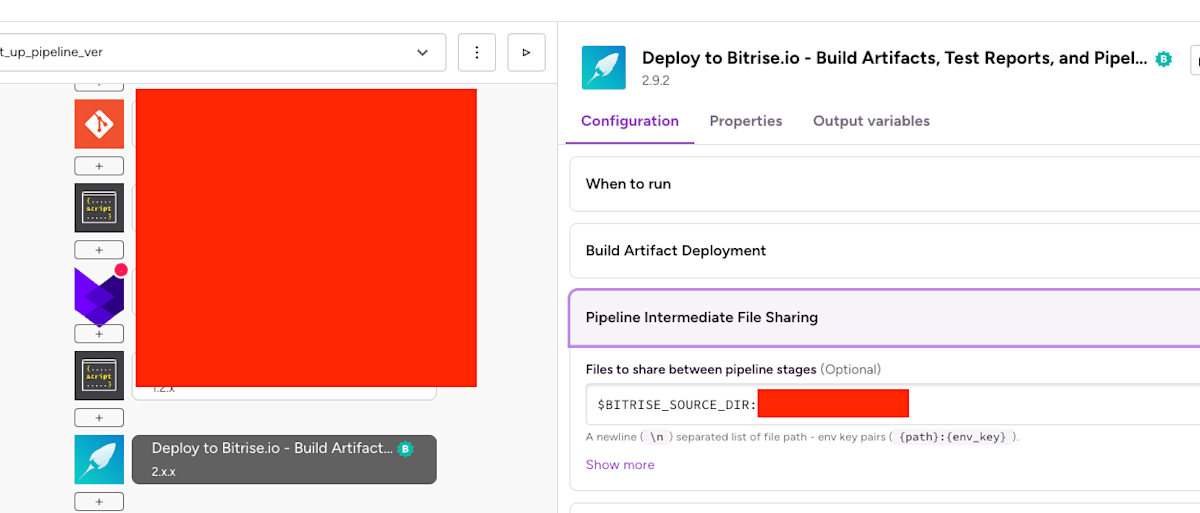The width and height of the screenshot is (1200, 513).
Task: Click the Files to share input field
Action: 893,404
